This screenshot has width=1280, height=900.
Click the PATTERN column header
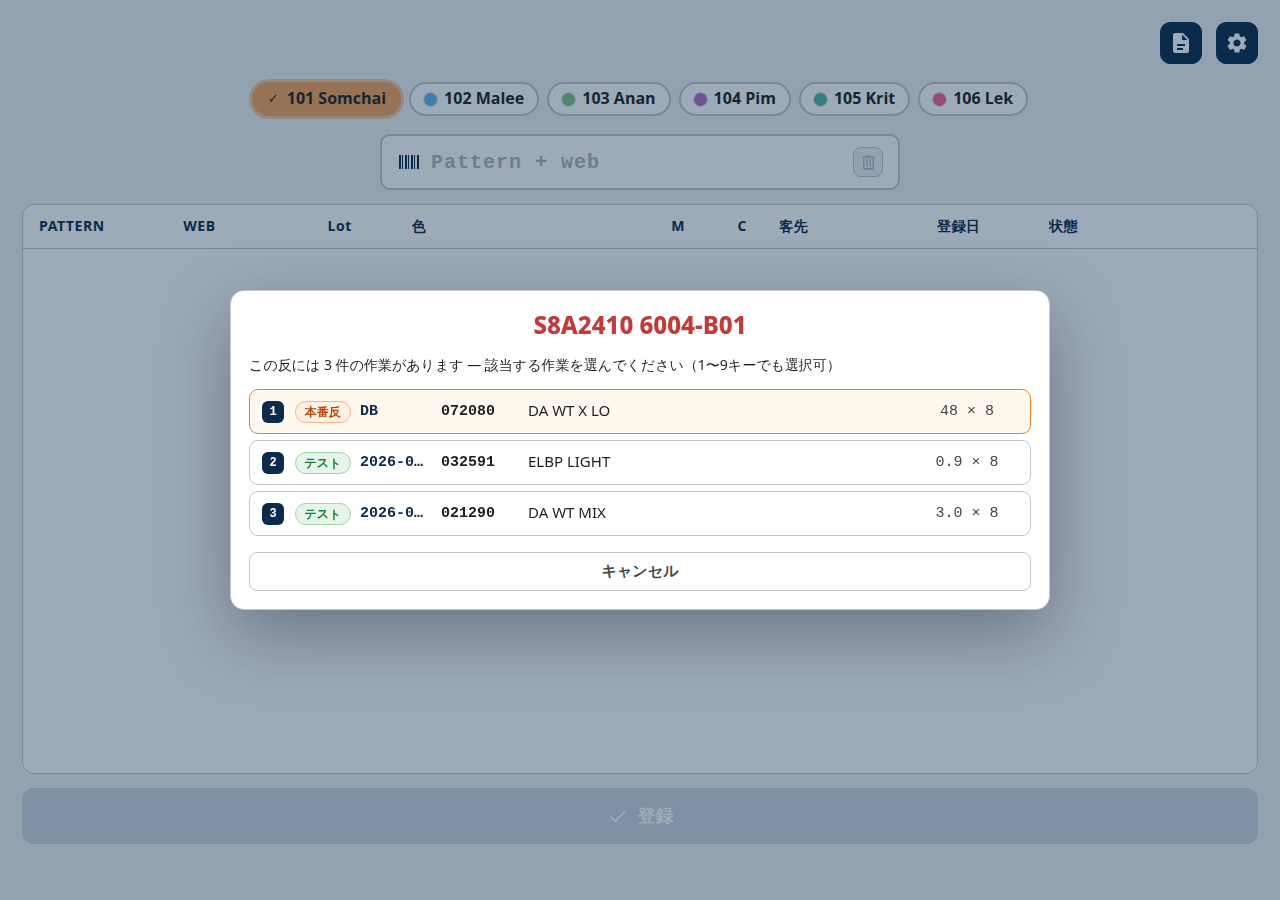point(72,226)
